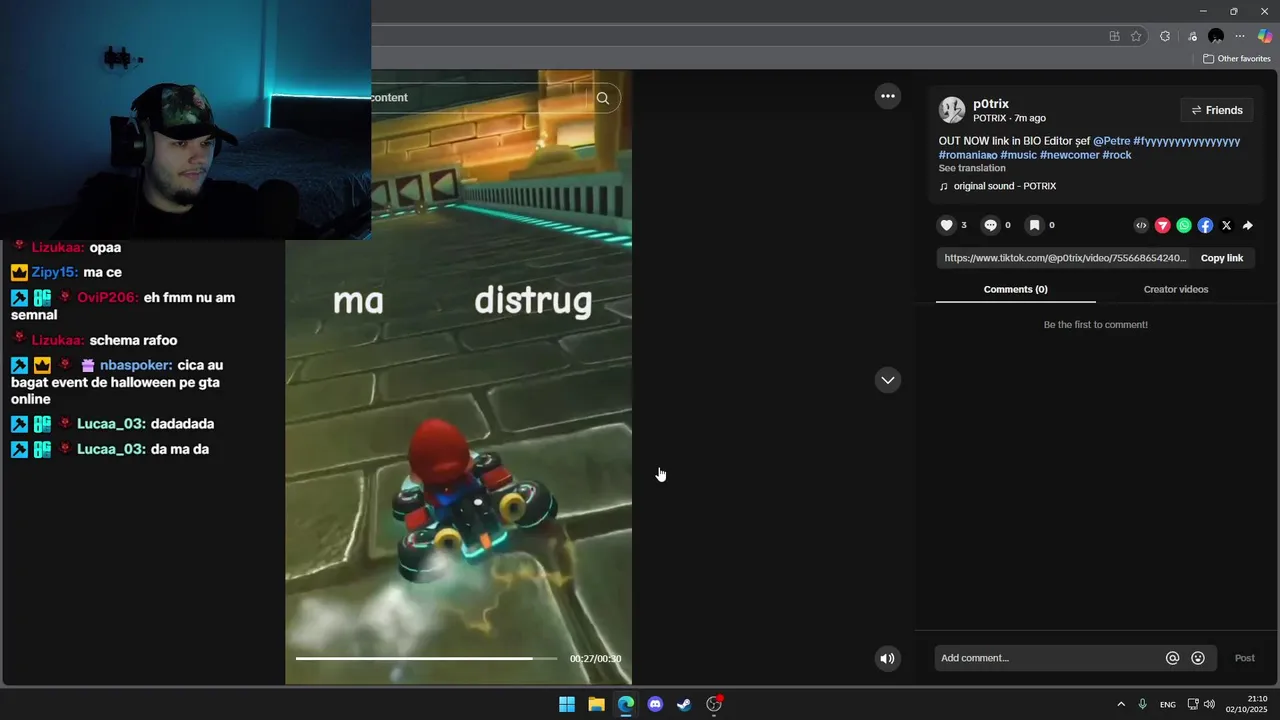Send to friends via red paper-plane icon
1280x720 pixels.
point(1162,226)
